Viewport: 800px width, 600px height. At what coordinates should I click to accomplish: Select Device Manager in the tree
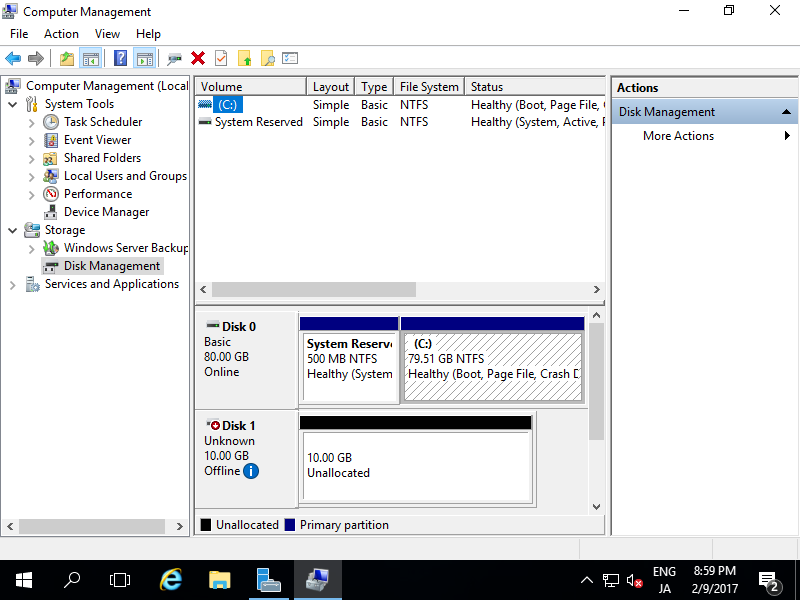point(106,212)
